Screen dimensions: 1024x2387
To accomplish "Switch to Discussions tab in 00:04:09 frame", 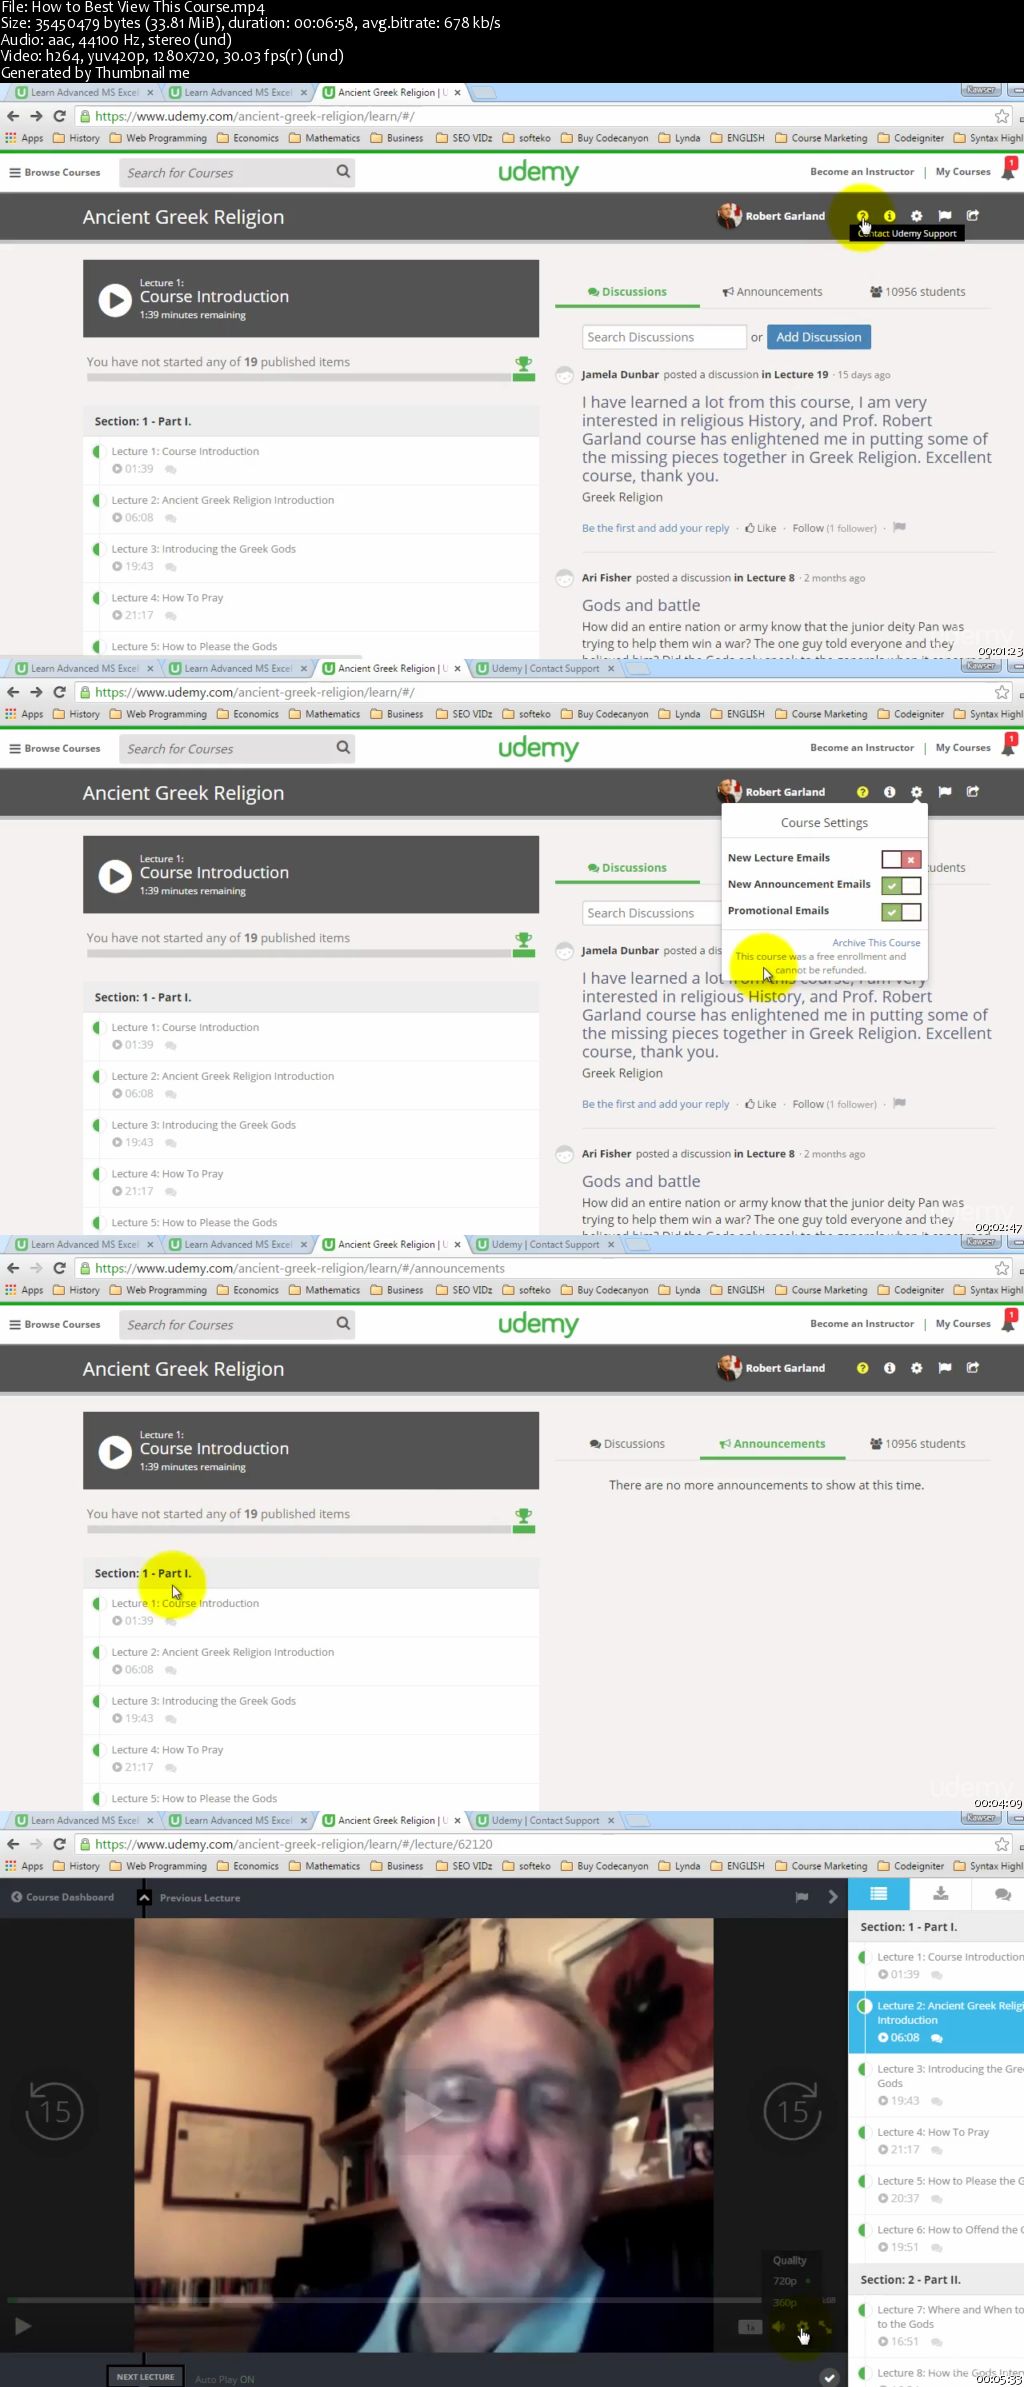I will pos(627,1444).
